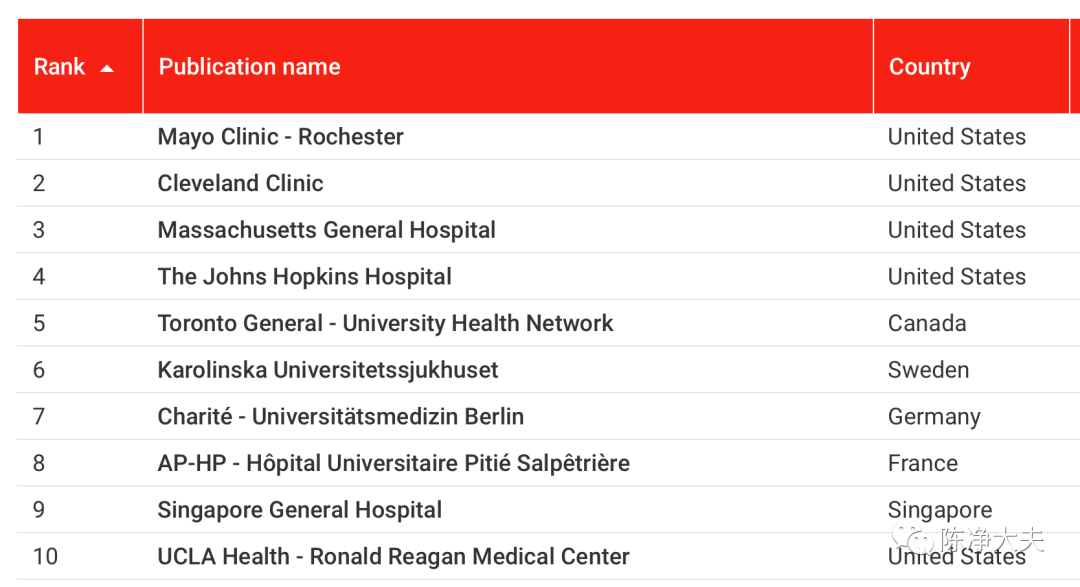Image resolution: width=1080 pixels, height=587 pixels.
Task: Select Charité - Universitätsmedizin Berlin row
Action: [548, 417]
